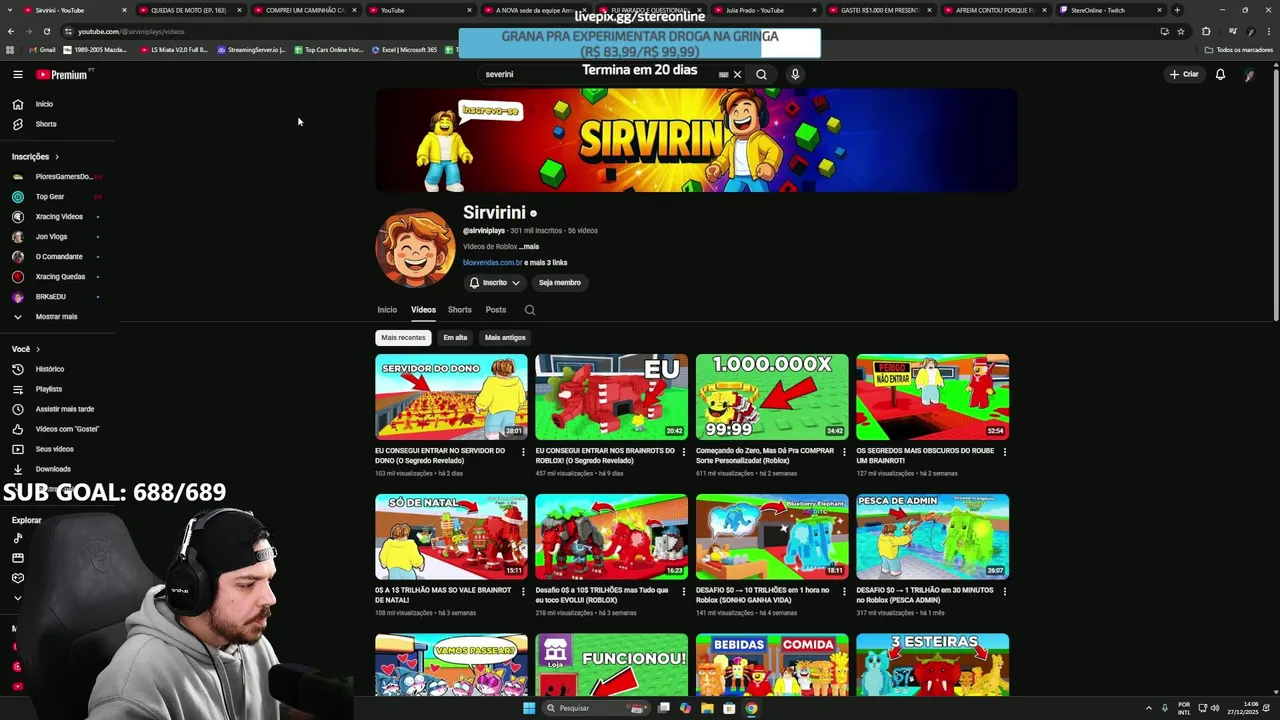Open the Gmail bookmark
This screenshot has width=1280, height=720.
(x=42, y=50)
